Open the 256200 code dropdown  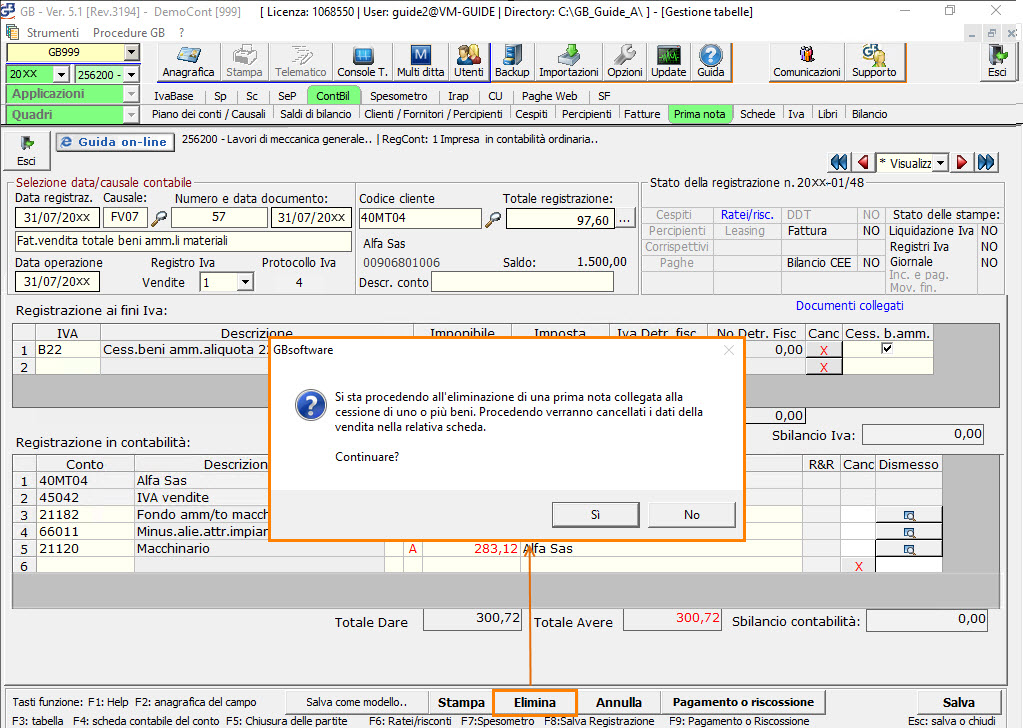coord(131,75)
